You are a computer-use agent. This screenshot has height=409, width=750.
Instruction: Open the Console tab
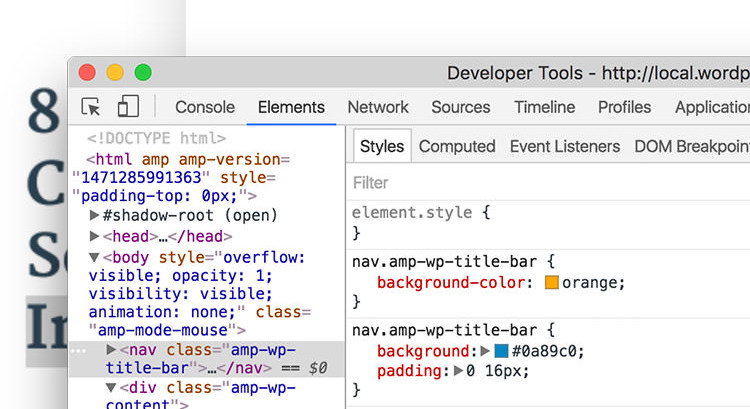pos(205,107)
